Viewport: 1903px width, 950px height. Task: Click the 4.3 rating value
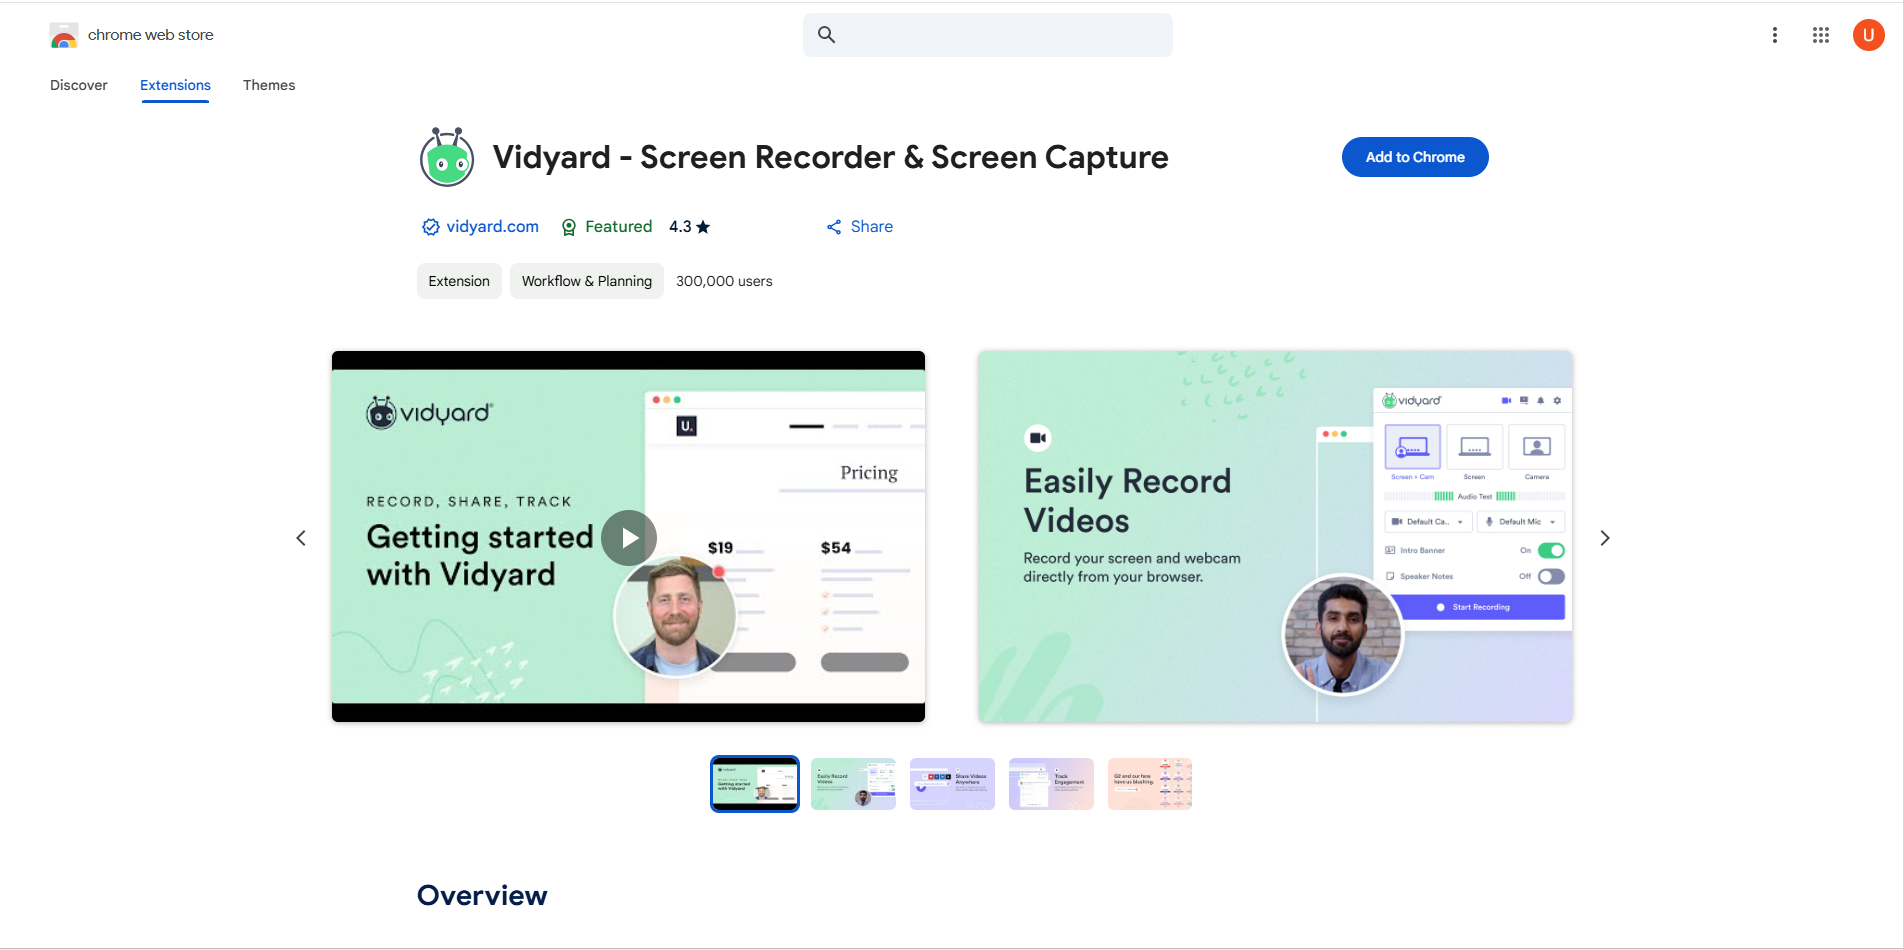tap(680, 227)
